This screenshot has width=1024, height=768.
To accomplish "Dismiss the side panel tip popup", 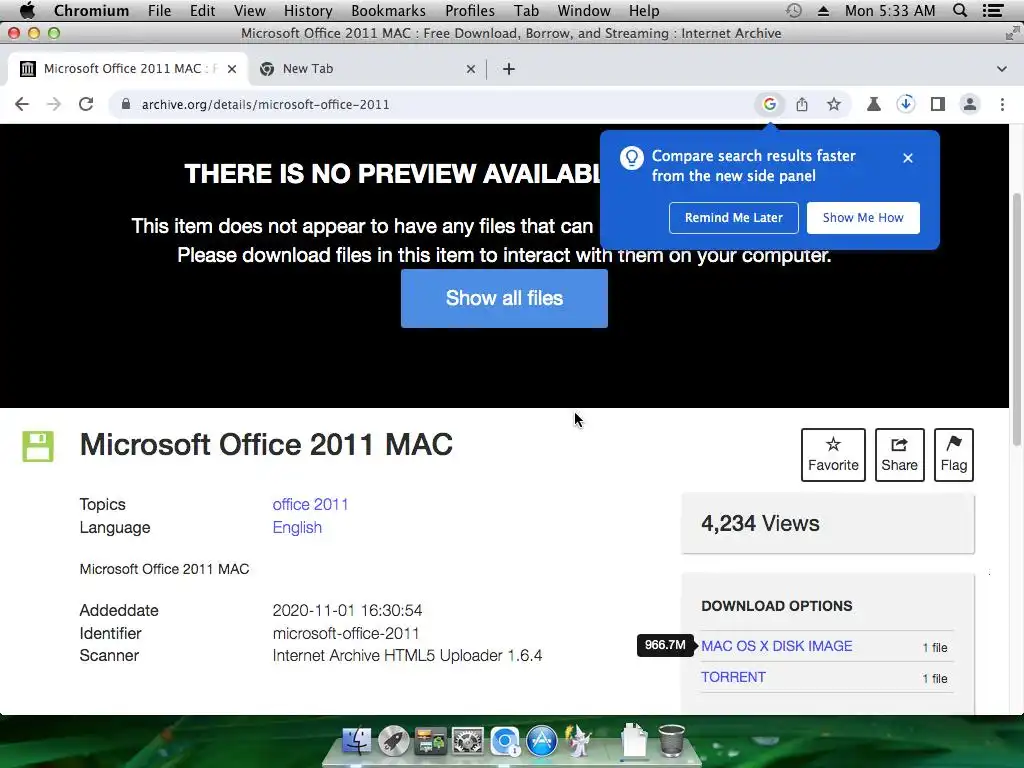I will click(908, 158).
